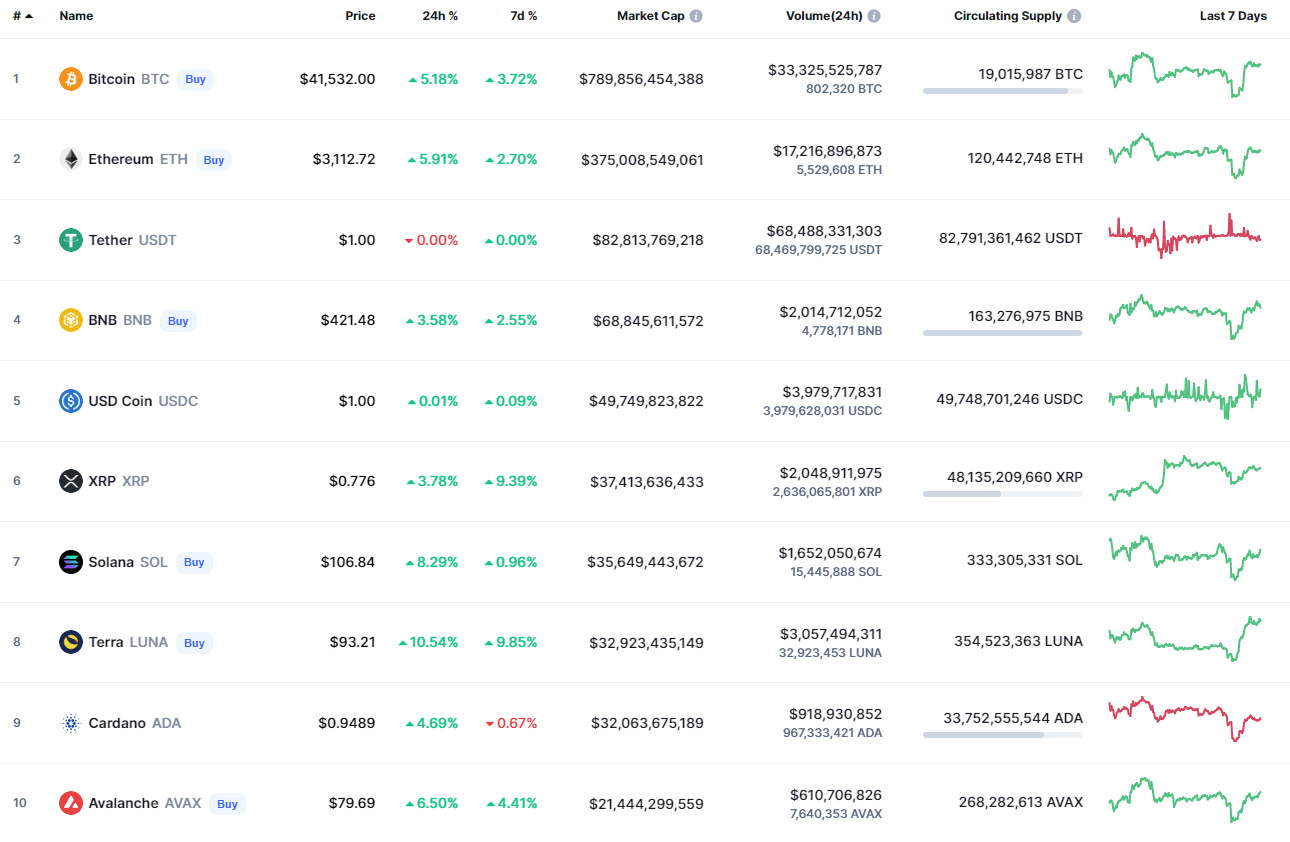This screenshot has width=1290, height=842.
Task: Open Cardano red 7-day sparkline chart
Action: point(1185,719)
